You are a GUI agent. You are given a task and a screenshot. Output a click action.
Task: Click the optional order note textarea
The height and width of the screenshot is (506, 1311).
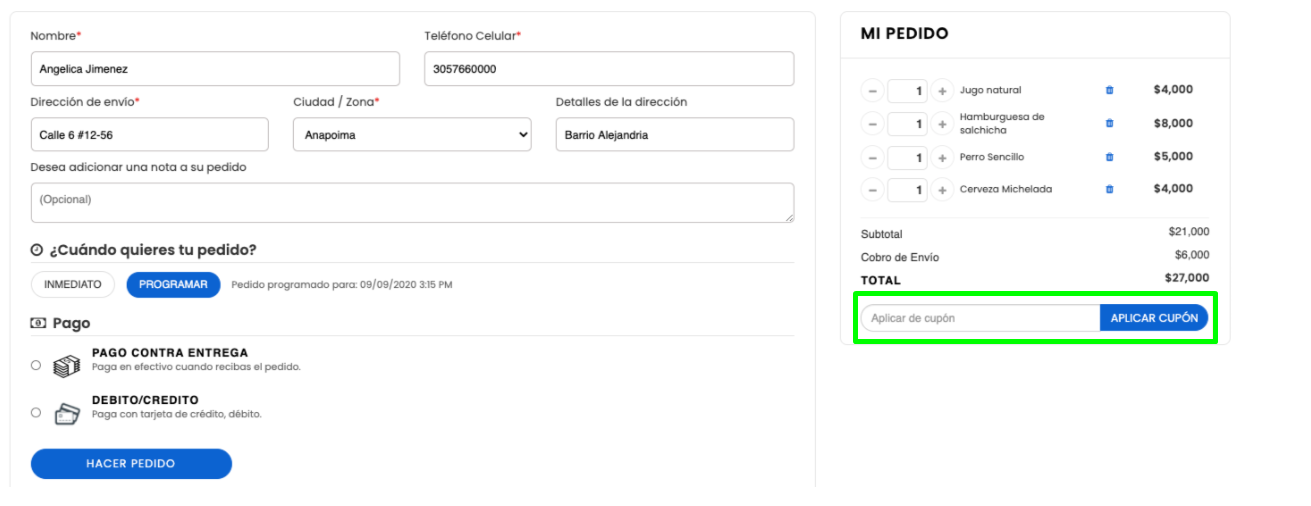(x=413, y=203)
